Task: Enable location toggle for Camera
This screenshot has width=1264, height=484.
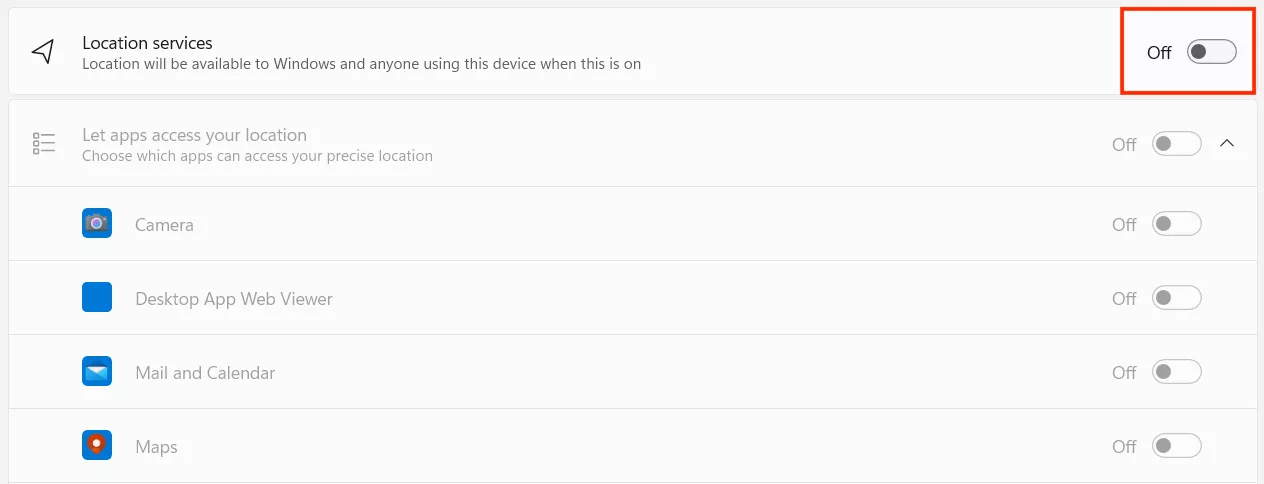Action: tap(1176, 224)
